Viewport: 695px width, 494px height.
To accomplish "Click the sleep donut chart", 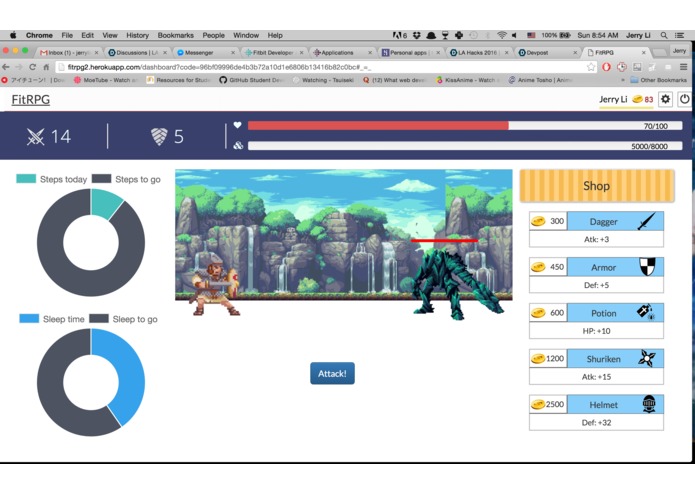I will [91, 382].
